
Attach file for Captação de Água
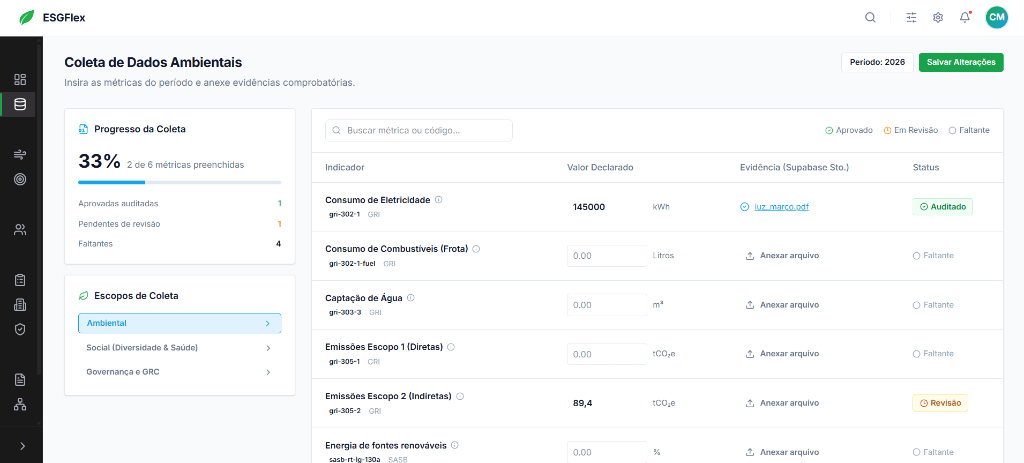pyautogui.click(x=782, y=305)
